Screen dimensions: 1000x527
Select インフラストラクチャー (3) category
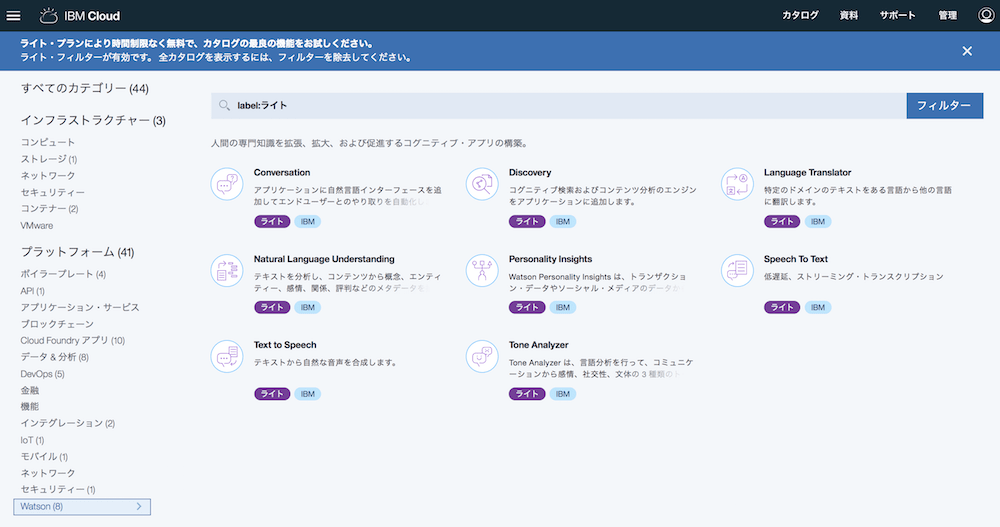(x=93, y=121)
